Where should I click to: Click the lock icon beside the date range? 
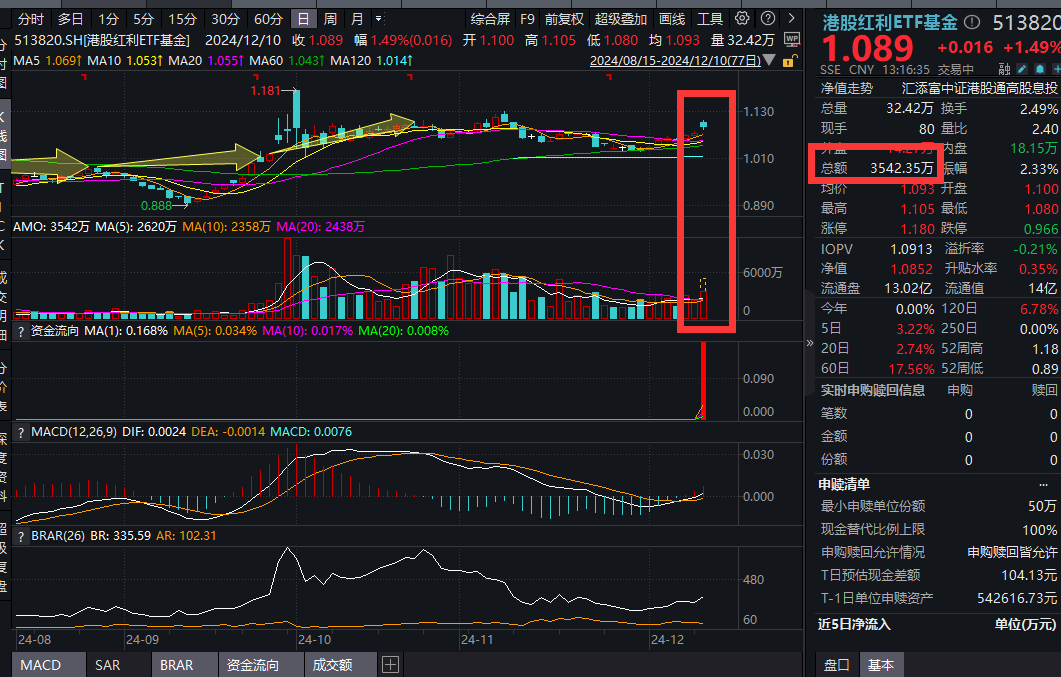787,61
